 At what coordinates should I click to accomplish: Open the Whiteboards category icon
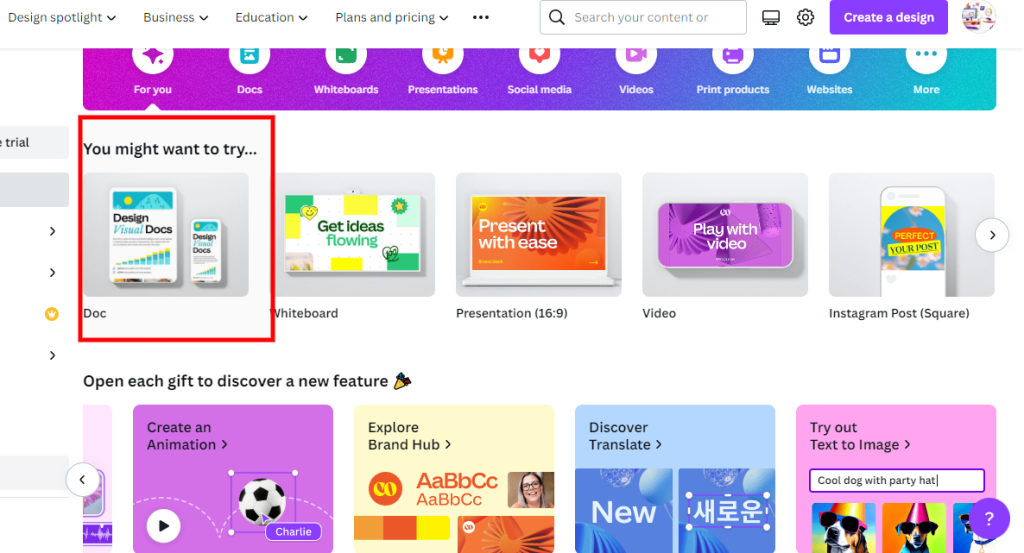click(346, 57)
